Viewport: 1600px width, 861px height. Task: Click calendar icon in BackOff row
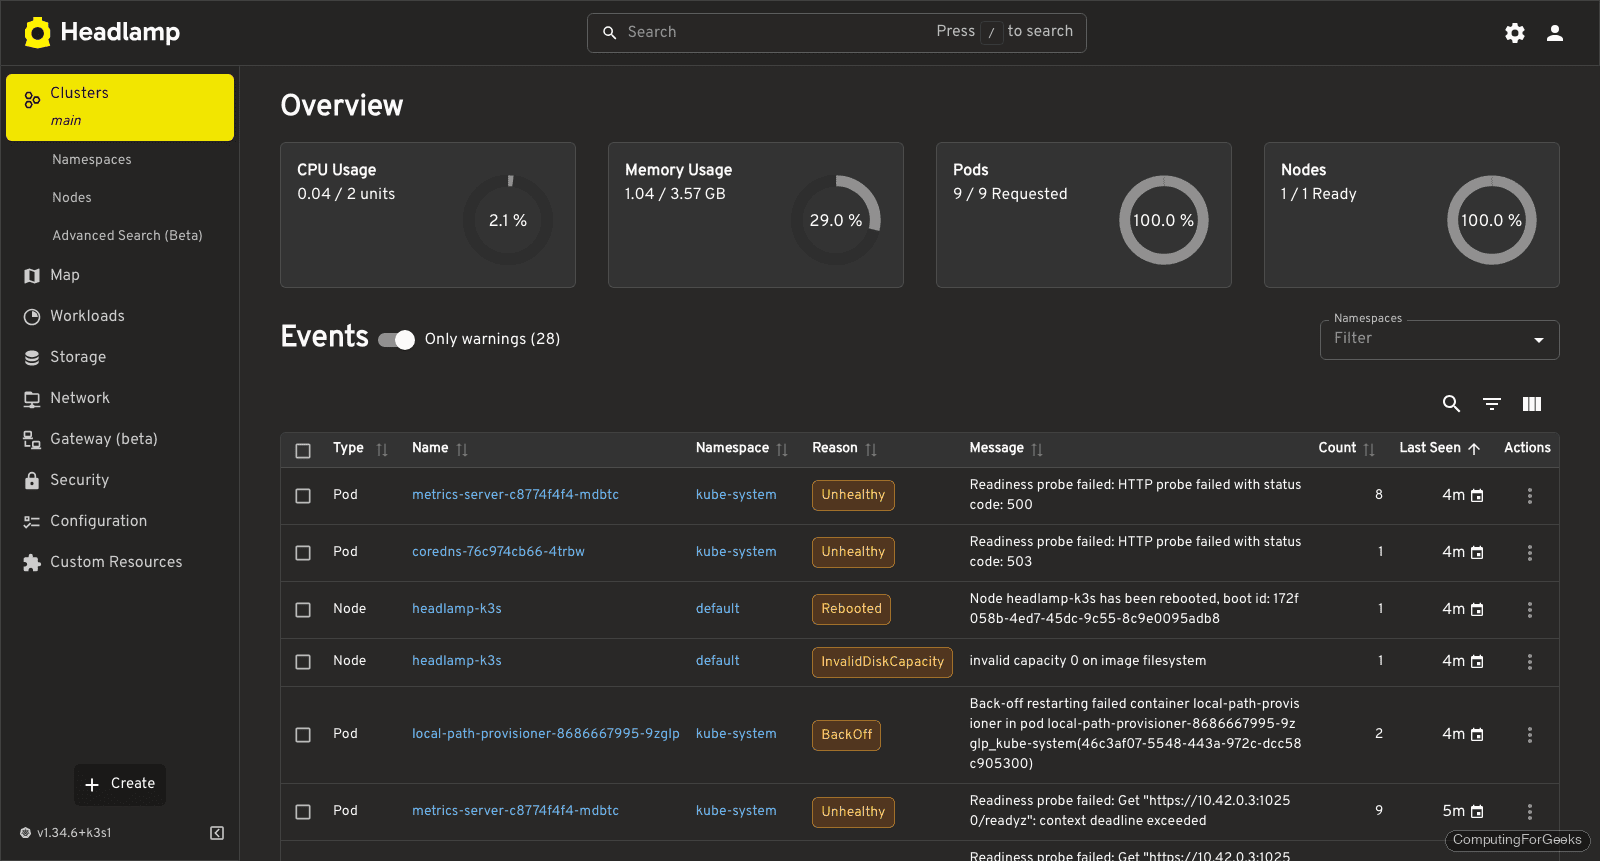click(1477, 735)
